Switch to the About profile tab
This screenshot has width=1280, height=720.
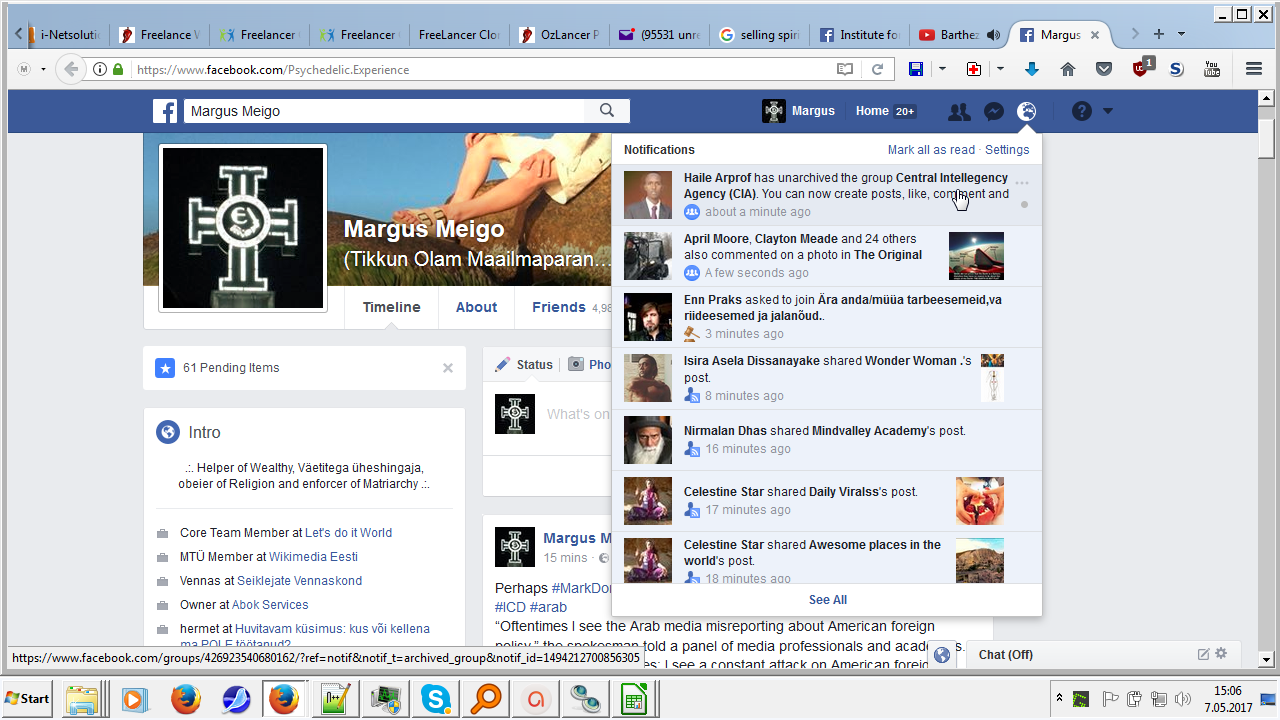coord(476,307)
